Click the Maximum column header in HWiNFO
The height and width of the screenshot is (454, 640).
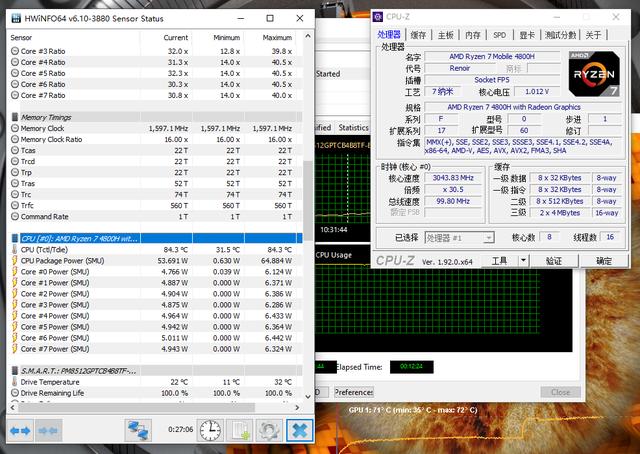(277, 37)
